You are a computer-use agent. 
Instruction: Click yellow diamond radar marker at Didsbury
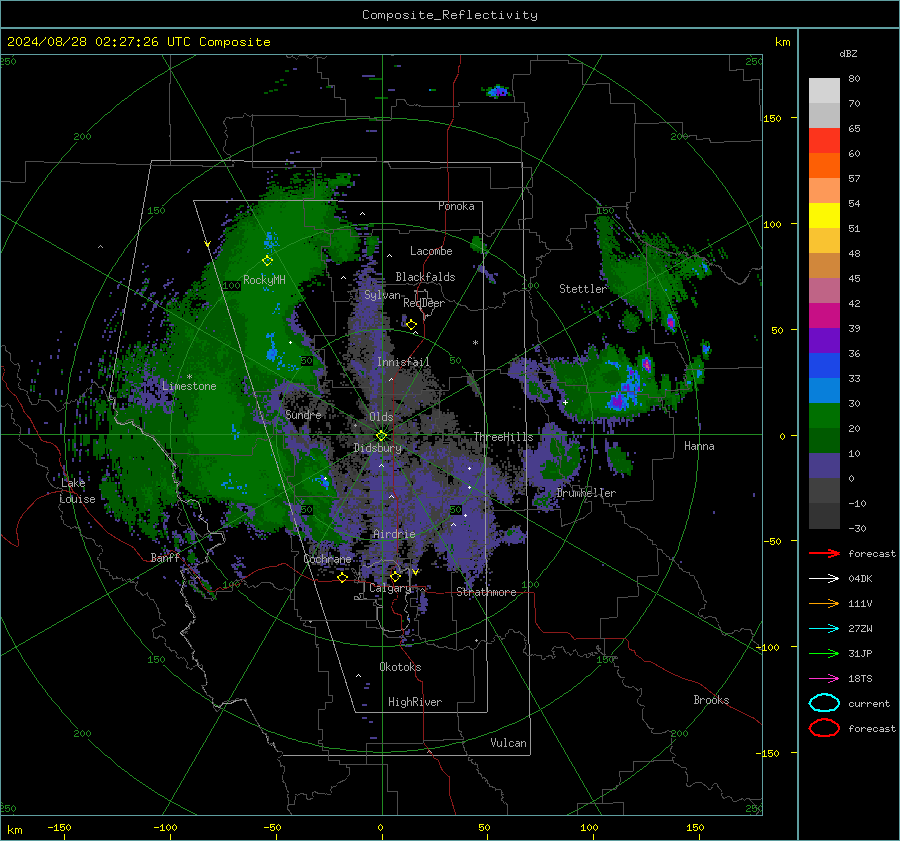tap(381, 436)
